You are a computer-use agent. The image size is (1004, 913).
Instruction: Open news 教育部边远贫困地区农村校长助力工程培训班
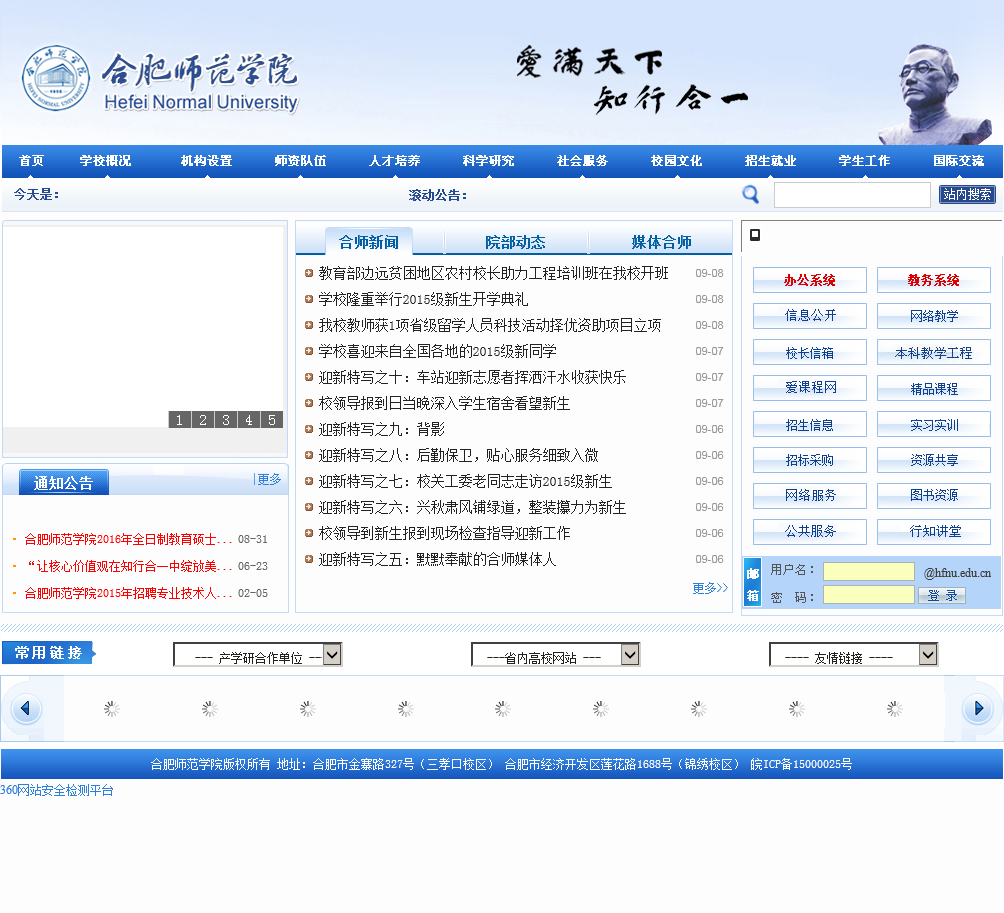tap(493, 273)
